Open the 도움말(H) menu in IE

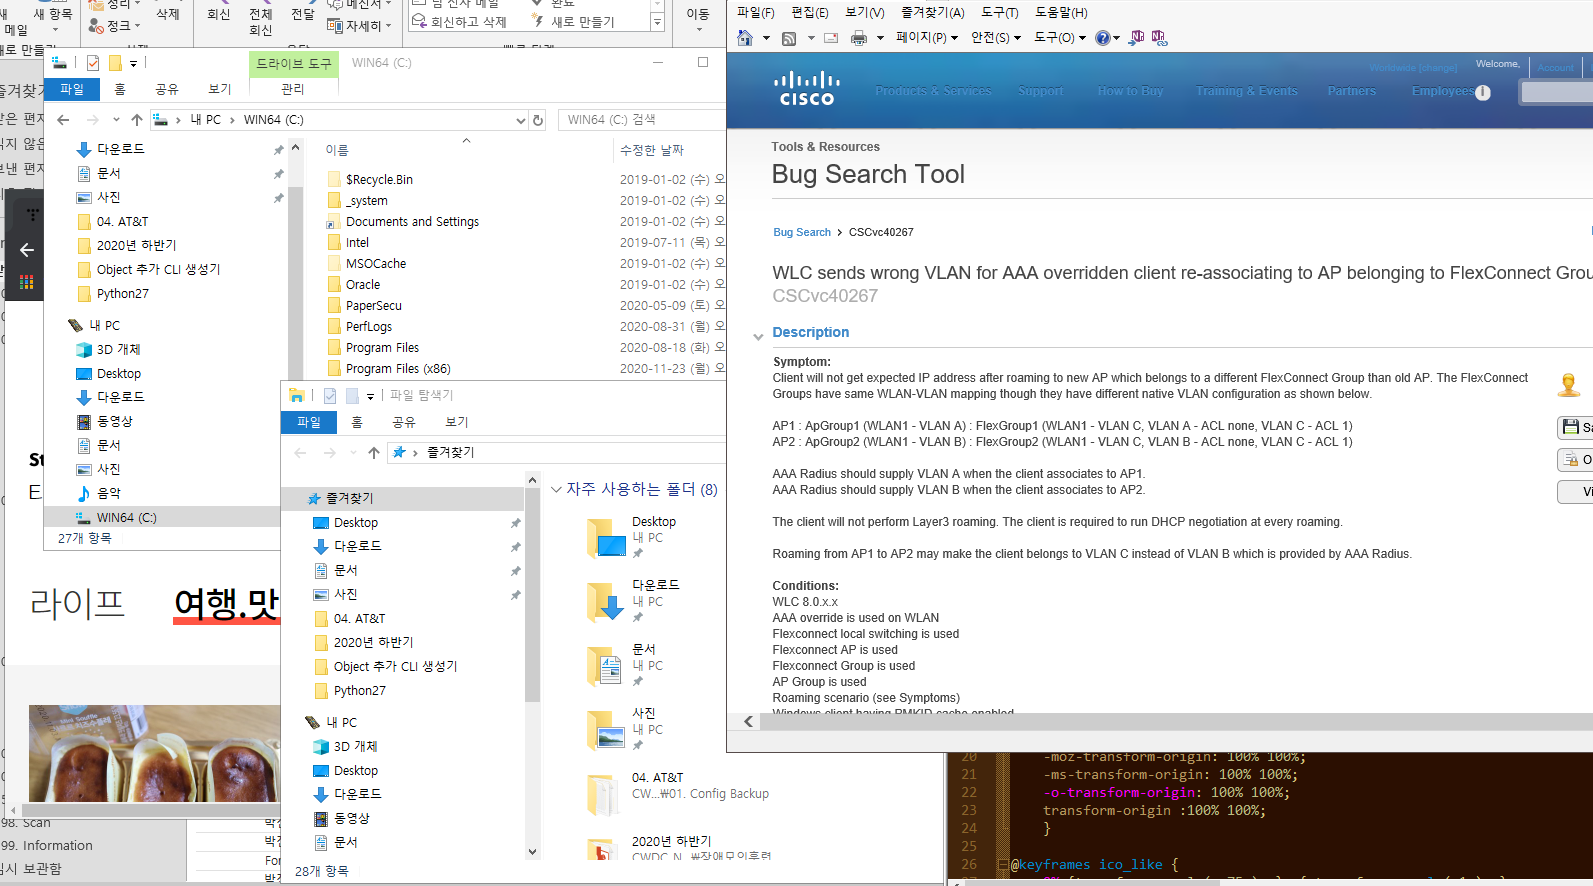pyautogui.click(x=1061, y=13)
